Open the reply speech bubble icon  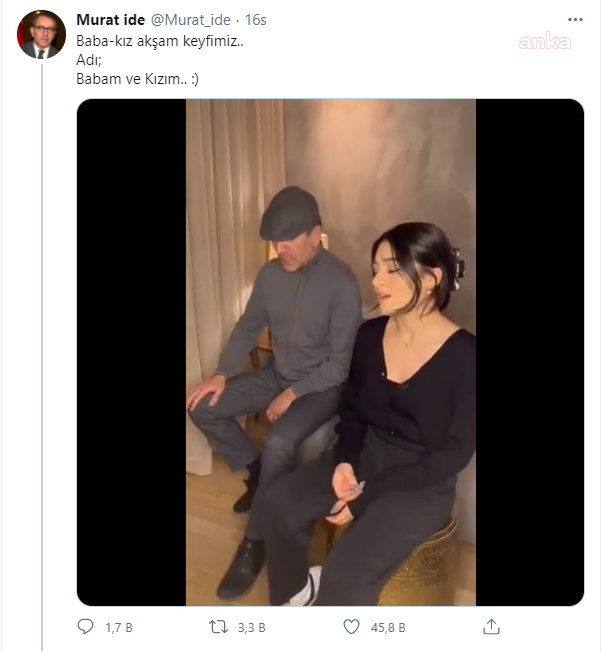pos(86,627)
